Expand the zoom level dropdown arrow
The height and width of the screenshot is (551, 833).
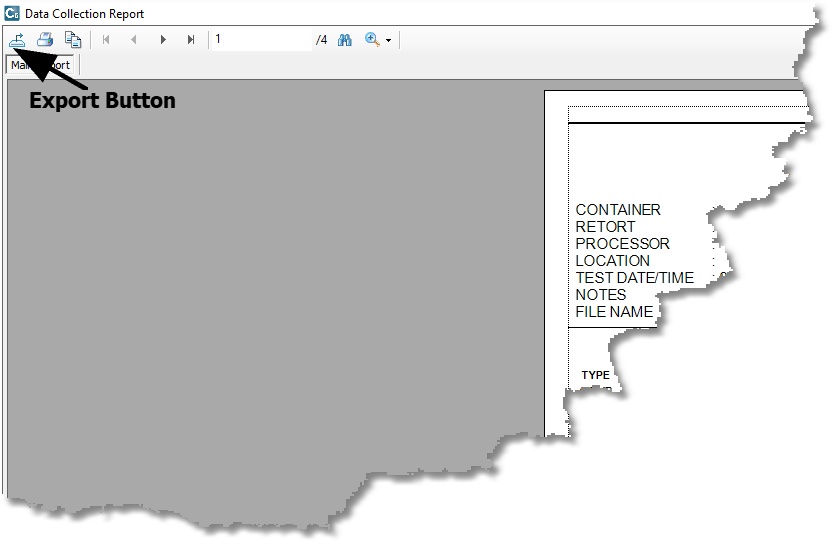pos(388,41)
